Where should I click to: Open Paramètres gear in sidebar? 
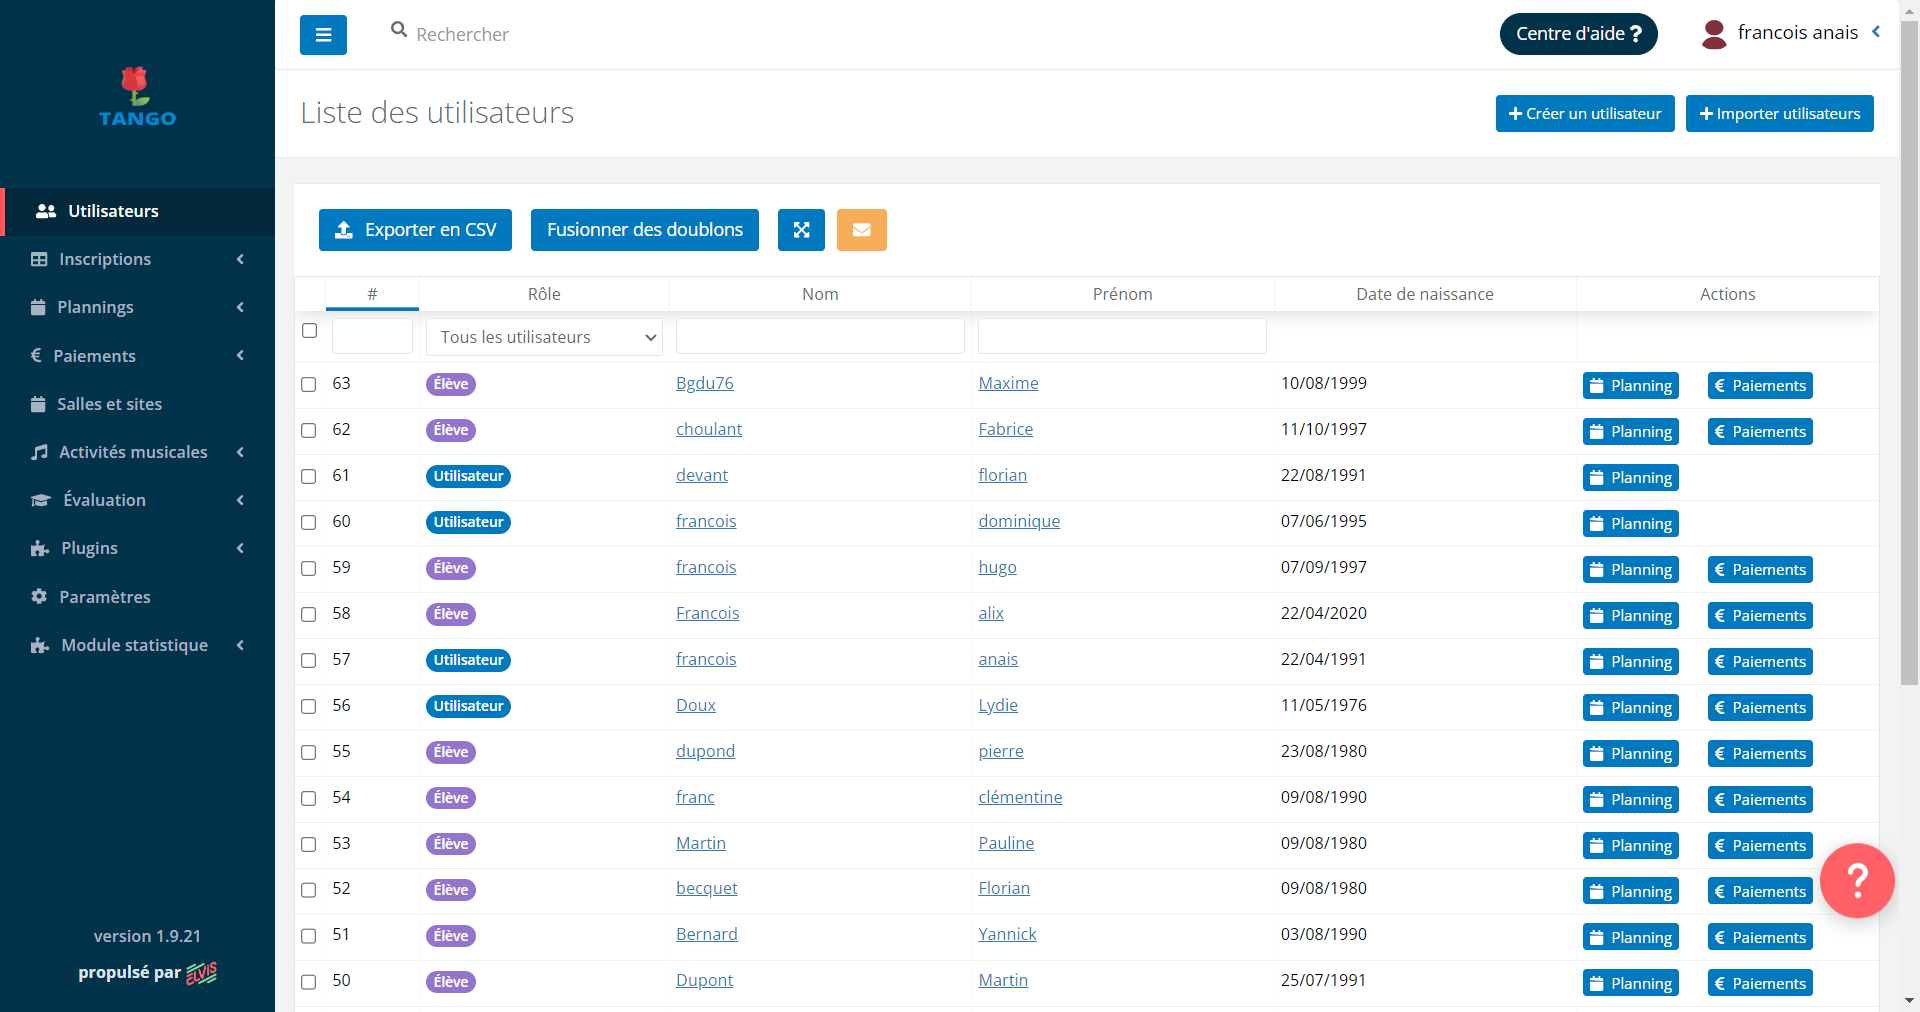(104, 597)
